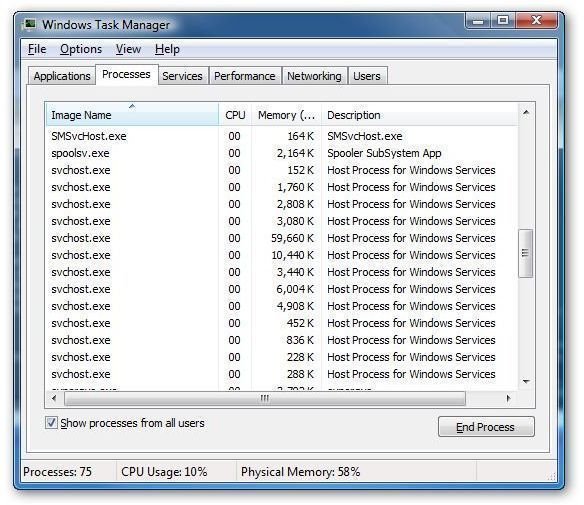
Task: Click the up arrow of the vertical scrollbar
Action: point(526,113)
